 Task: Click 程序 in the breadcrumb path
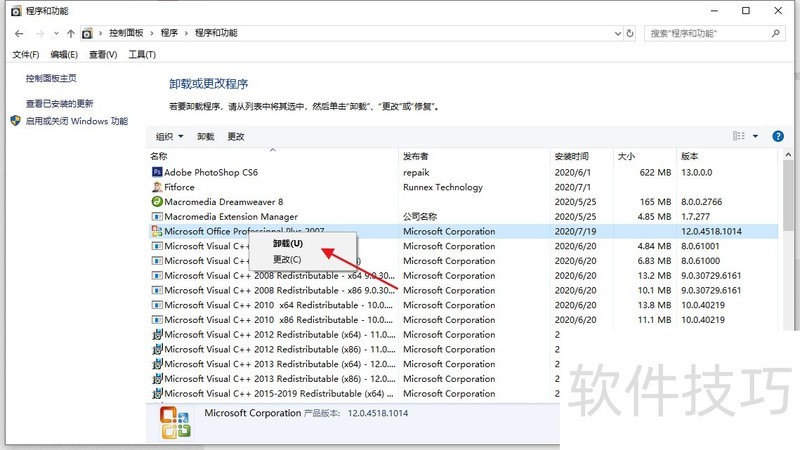pos(169,33)
